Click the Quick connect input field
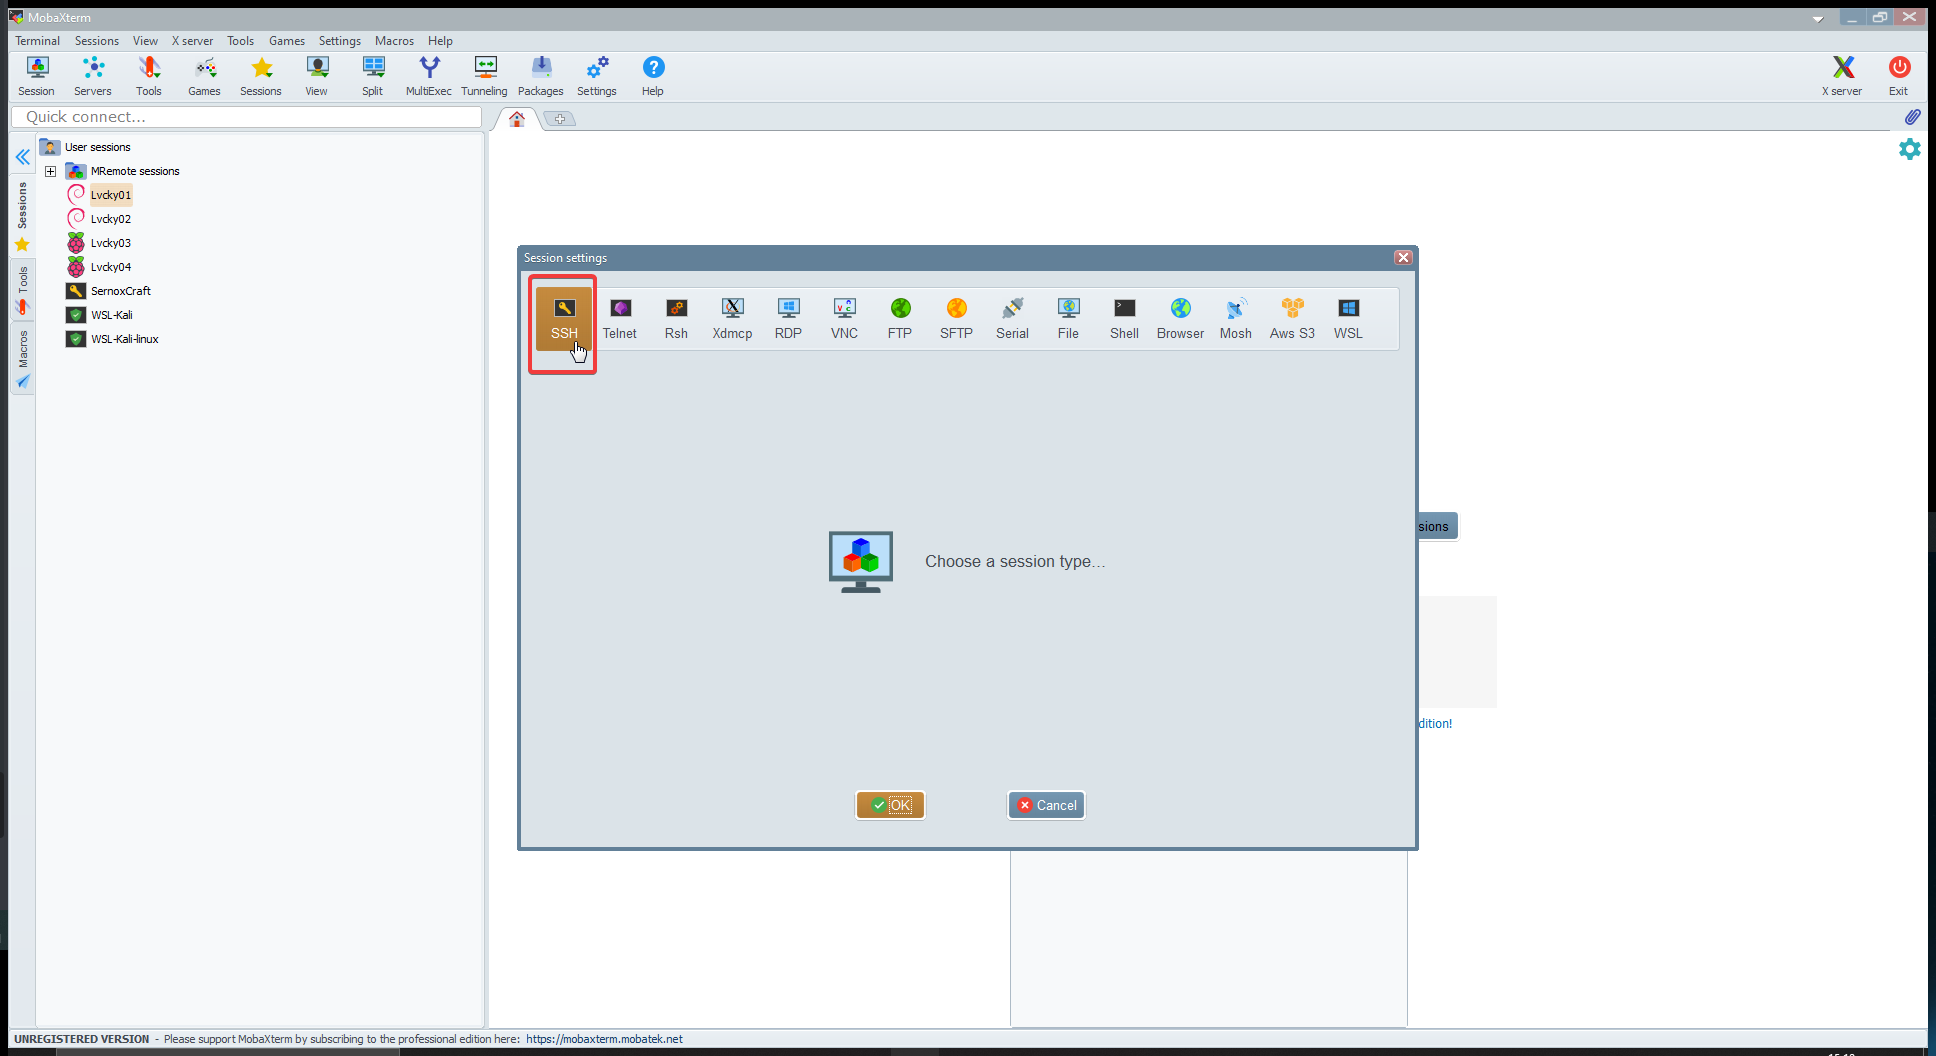1936x1056 pixels. tap(246, 117)
